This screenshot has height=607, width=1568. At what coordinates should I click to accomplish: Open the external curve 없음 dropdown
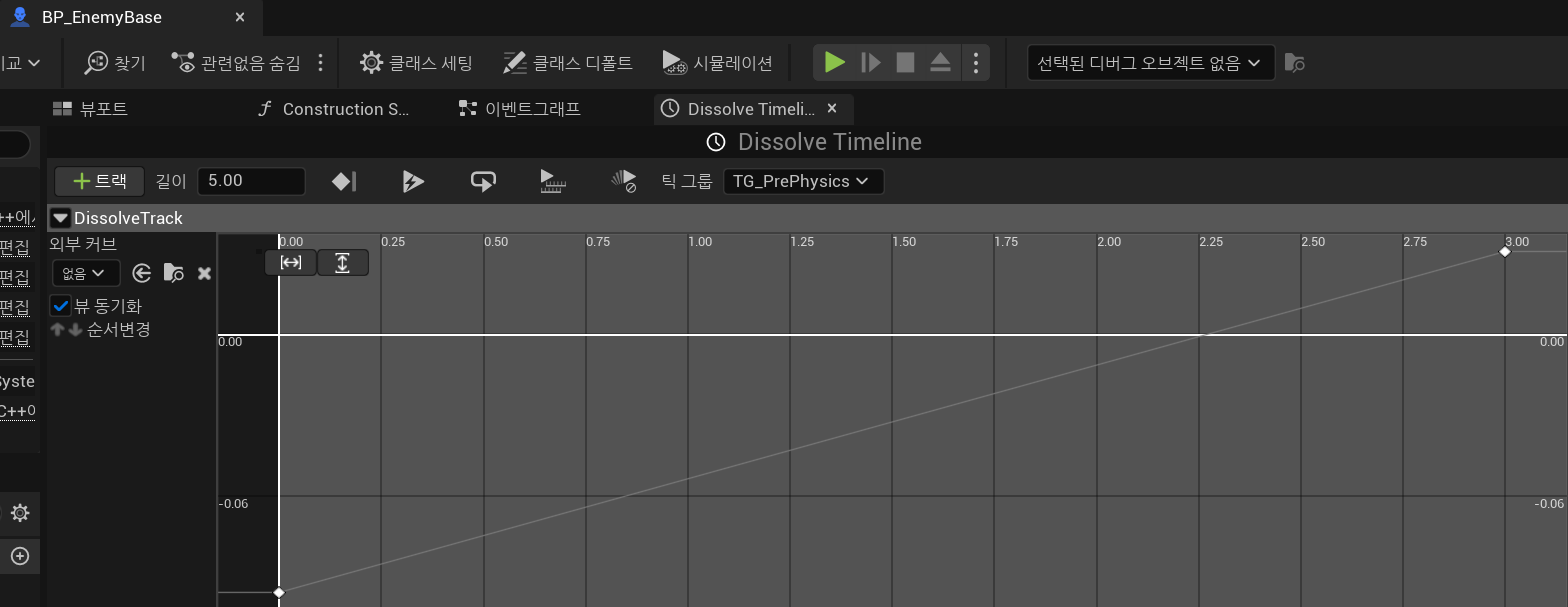pyautogui.click(x=85, y=273)
